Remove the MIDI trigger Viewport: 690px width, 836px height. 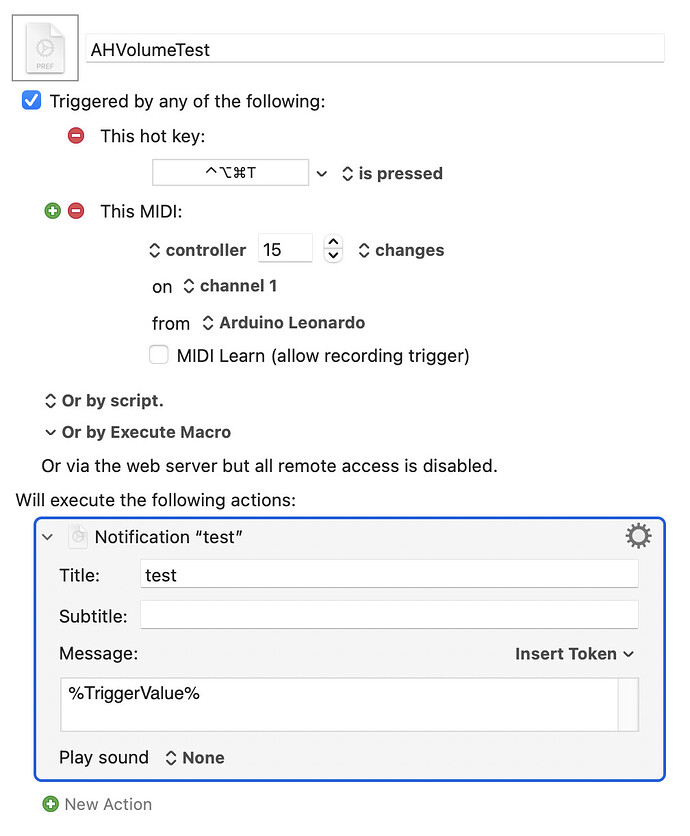pos(76,211)
